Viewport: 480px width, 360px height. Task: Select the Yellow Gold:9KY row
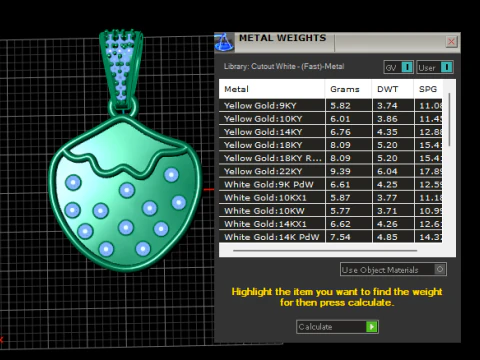coord(331,106)
